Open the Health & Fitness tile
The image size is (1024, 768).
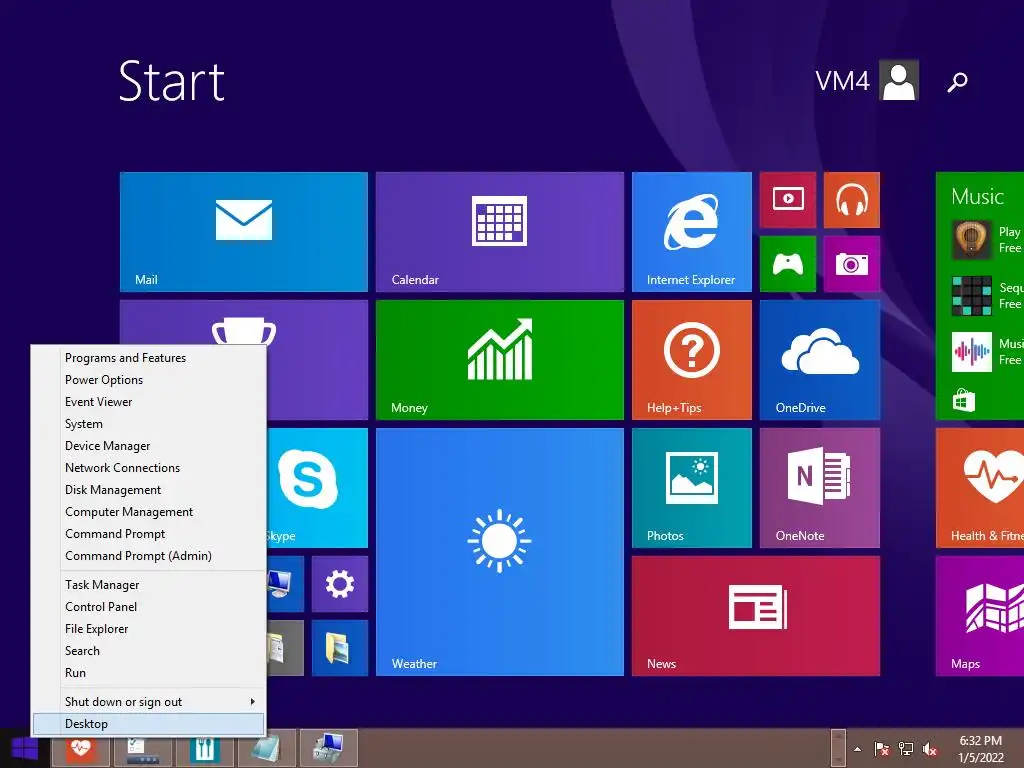[x=980, y=488]
